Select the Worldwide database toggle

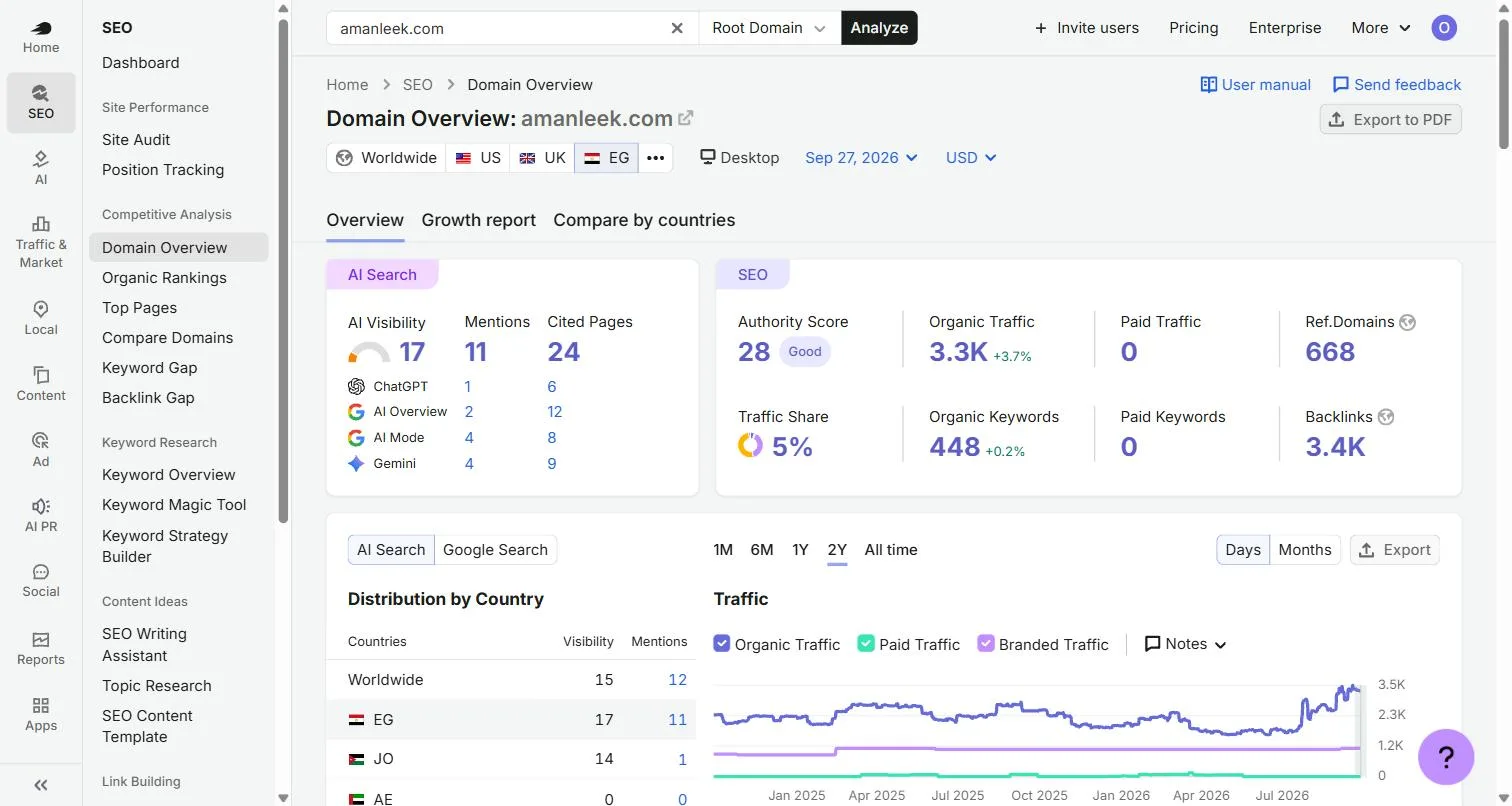coord(386,158)
